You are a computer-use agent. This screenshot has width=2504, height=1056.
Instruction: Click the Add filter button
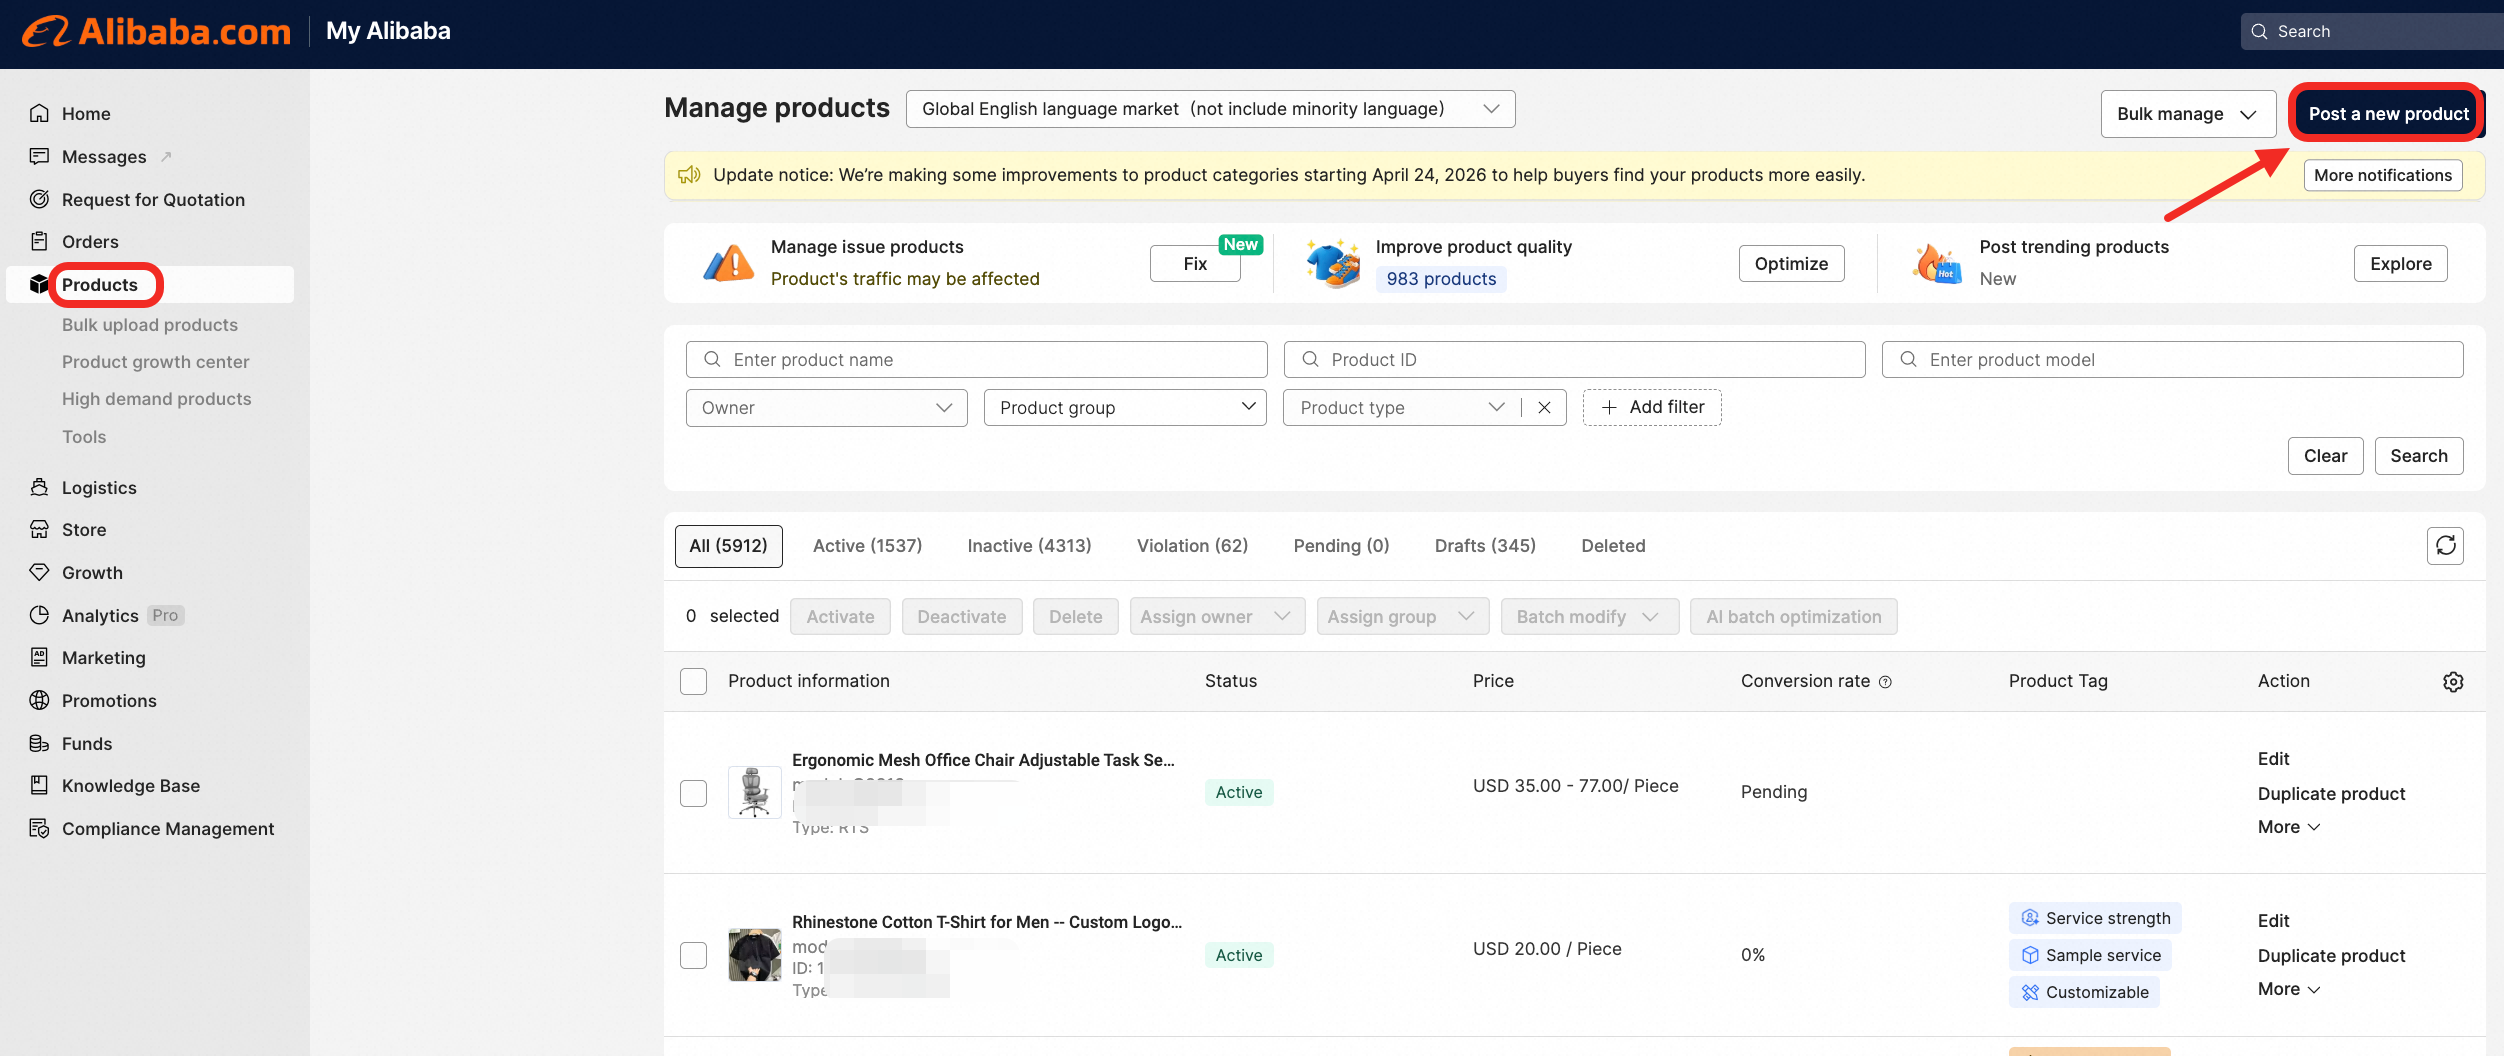1652,407
